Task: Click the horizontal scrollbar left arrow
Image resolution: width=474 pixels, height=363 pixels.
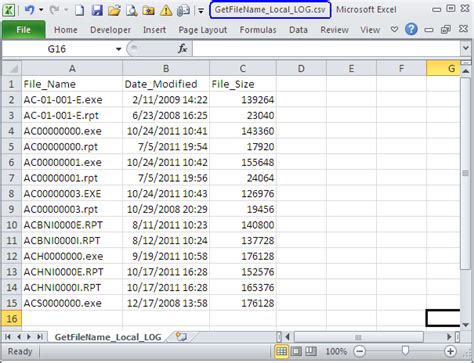Action: pos(288,337)
